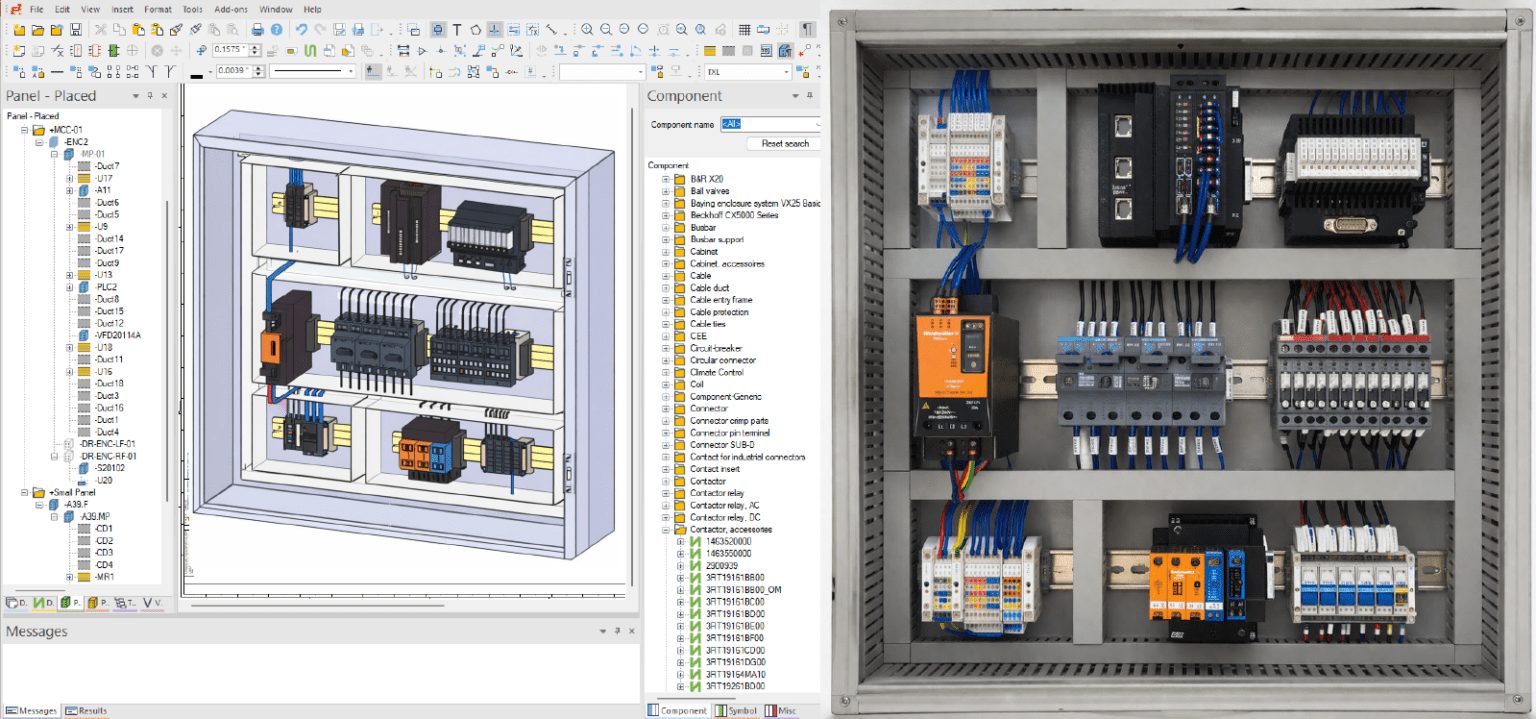Viewport: 1536px width, 719px height.
Task: Collapse the Contactor, accessories folder
Action: (666, 529)
